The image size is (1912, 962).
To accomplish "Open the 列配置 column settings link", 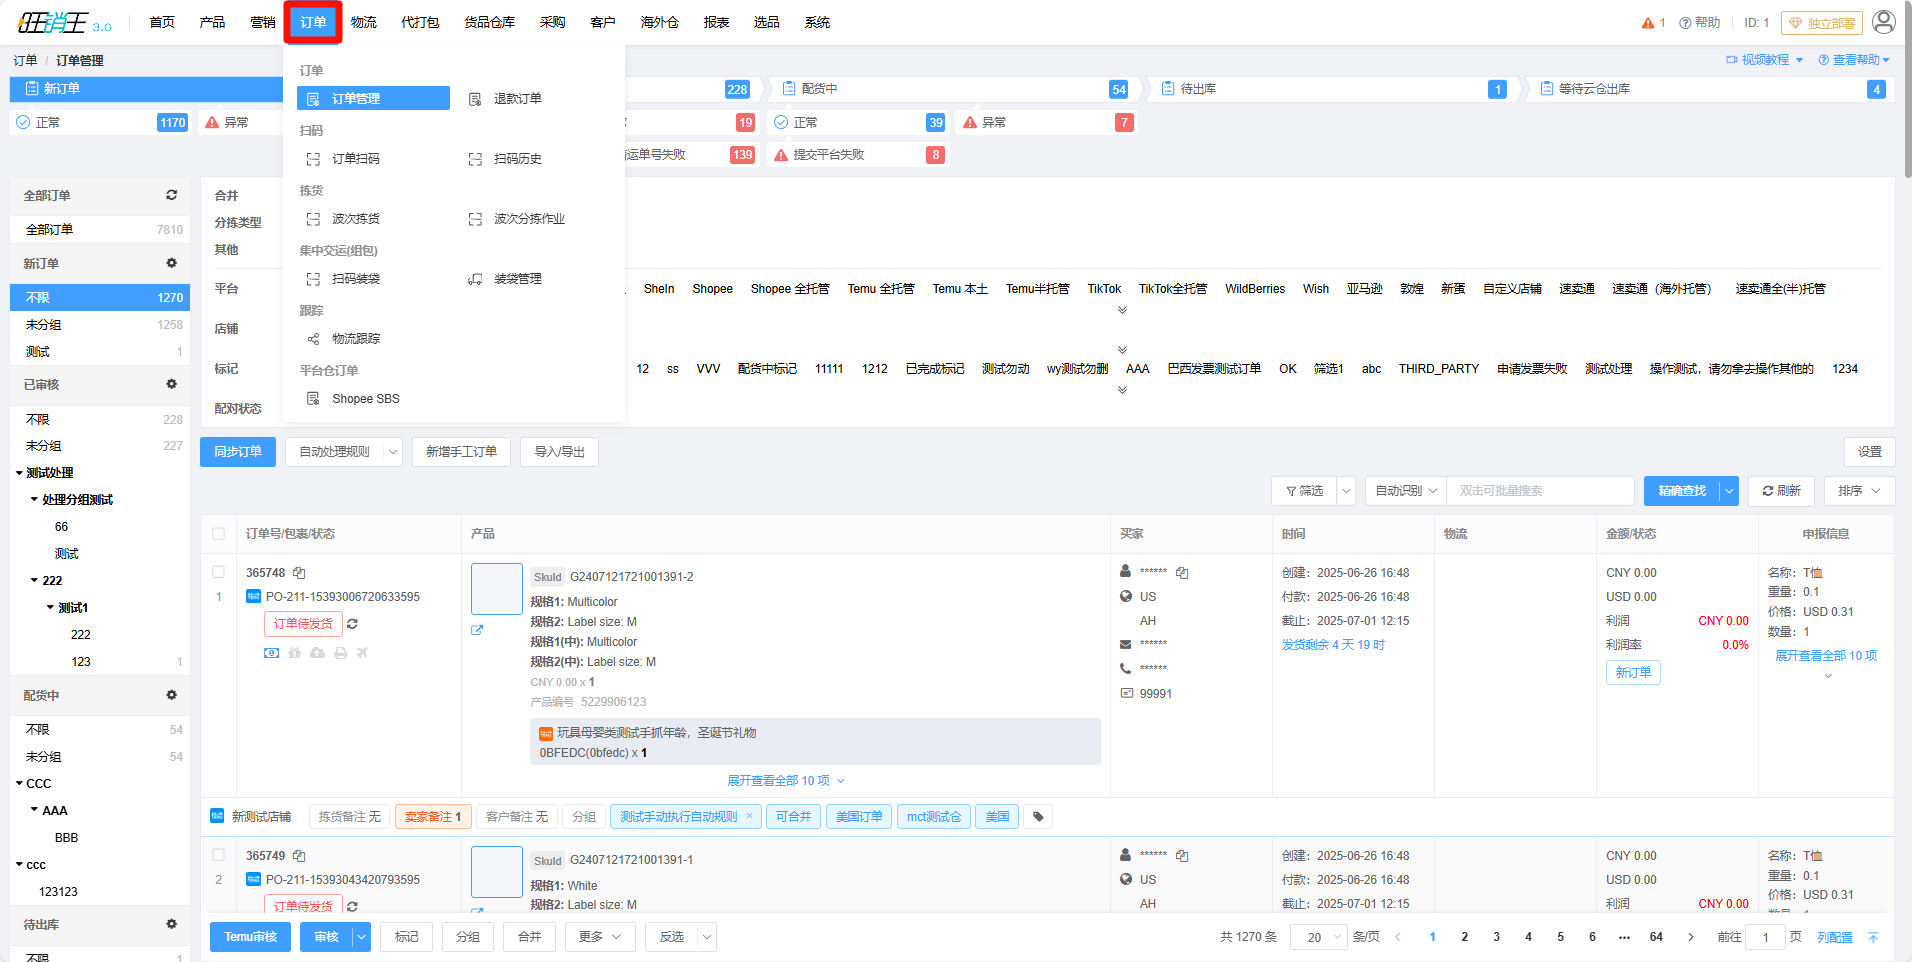I will tap(1834, 938).
